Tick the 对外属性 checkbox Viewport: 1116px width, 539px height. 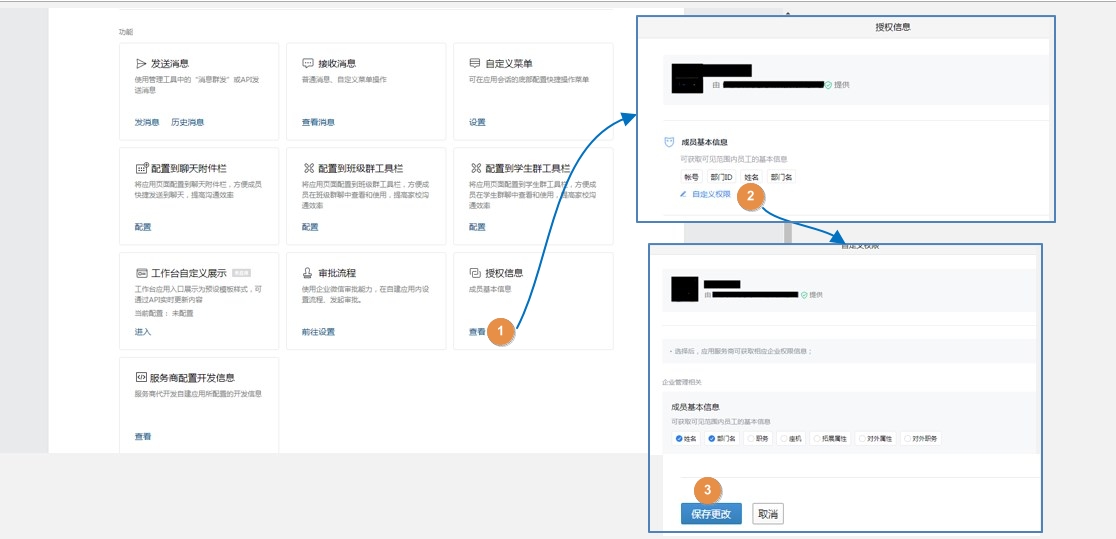tap(861, 438)
